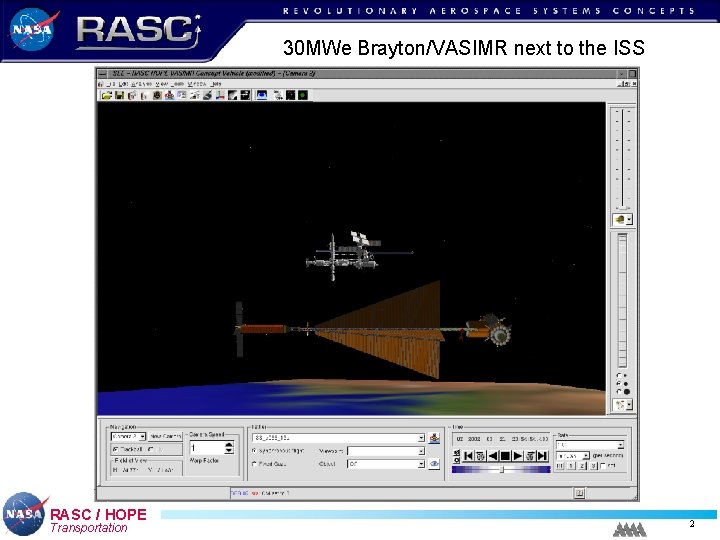Select the Synchronous flight radio button
The image size is (720, 540).
pyautogui.click(x=254, y=451)
